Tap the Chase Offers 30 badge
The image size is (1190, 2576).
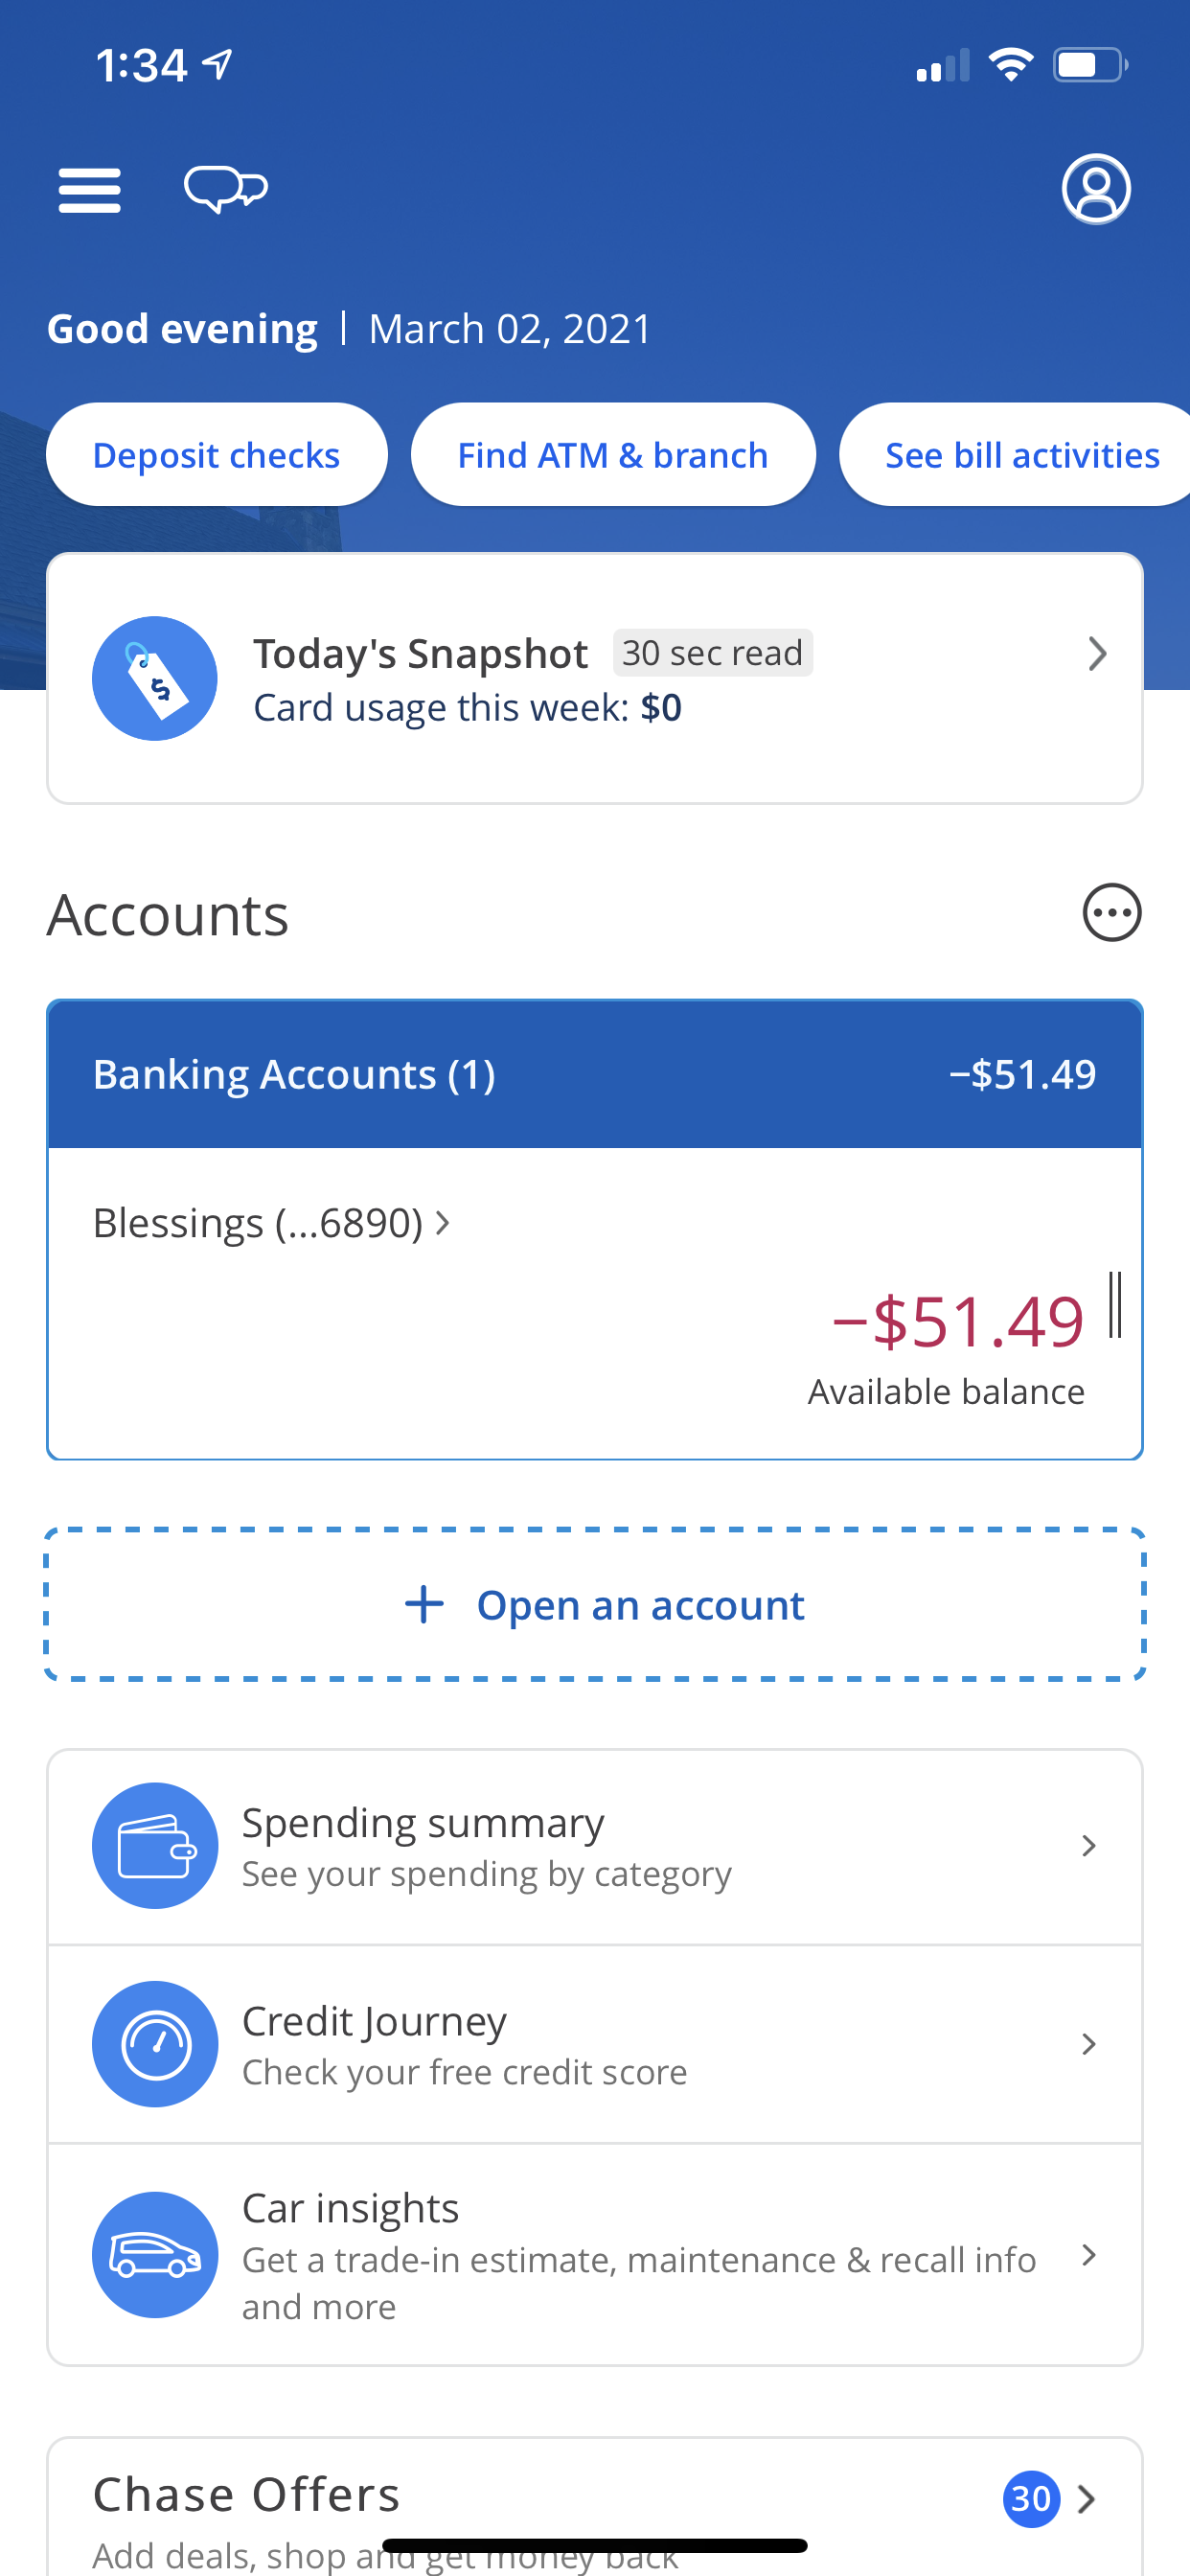[1031, 2498]
